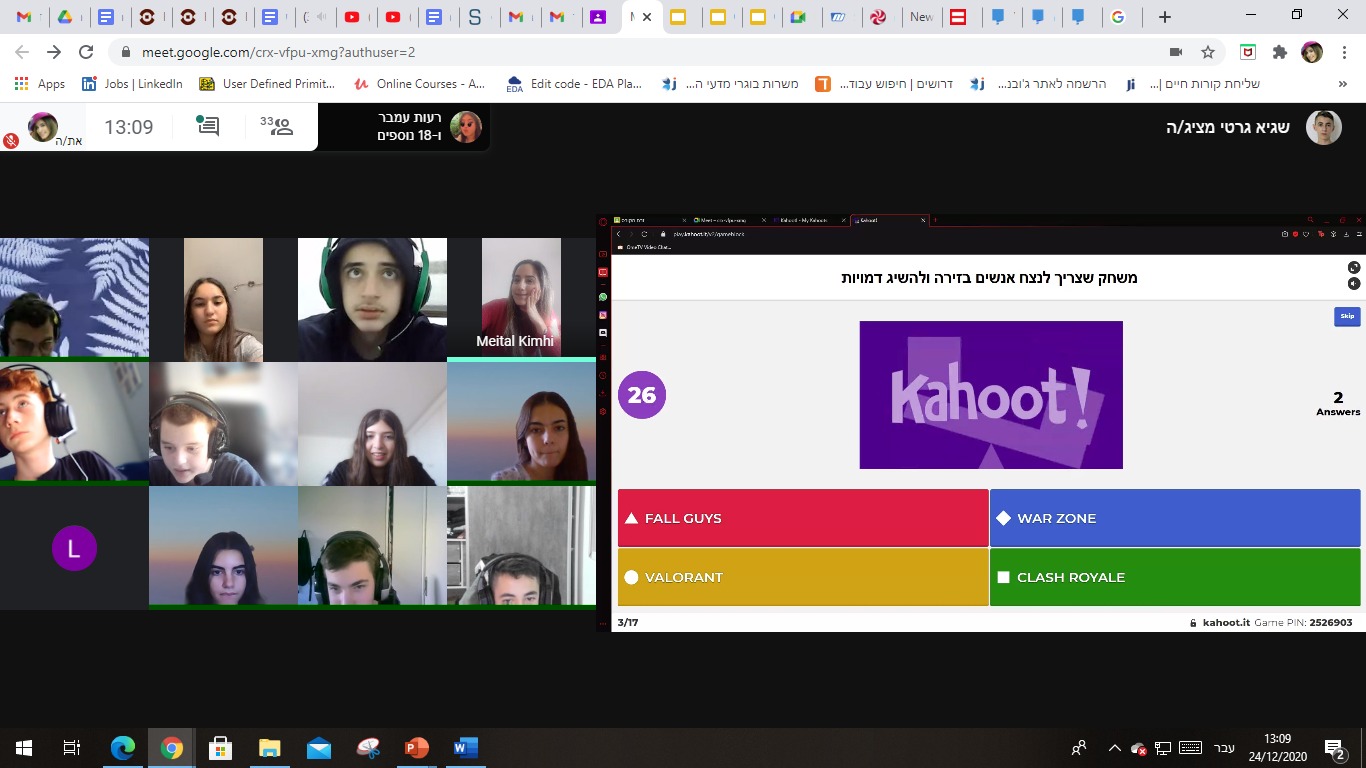The image size is (1366, 768).
Task: Go back in Chrome
Action: 22,52
